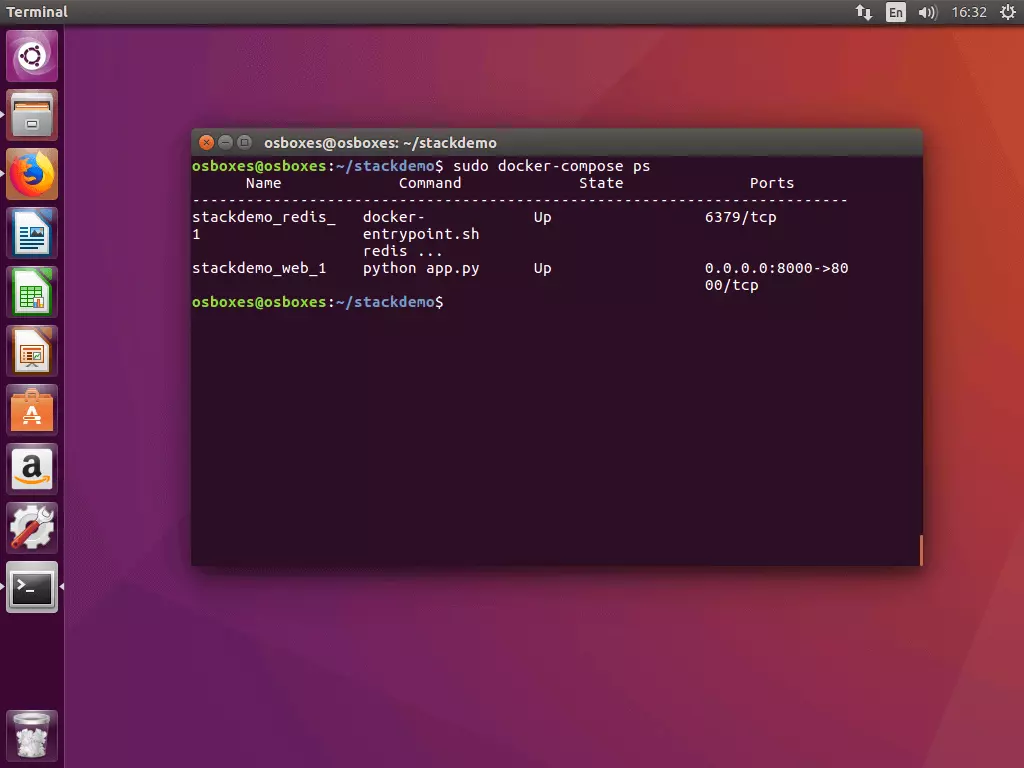Maximize the terminal window

[244, 142]
